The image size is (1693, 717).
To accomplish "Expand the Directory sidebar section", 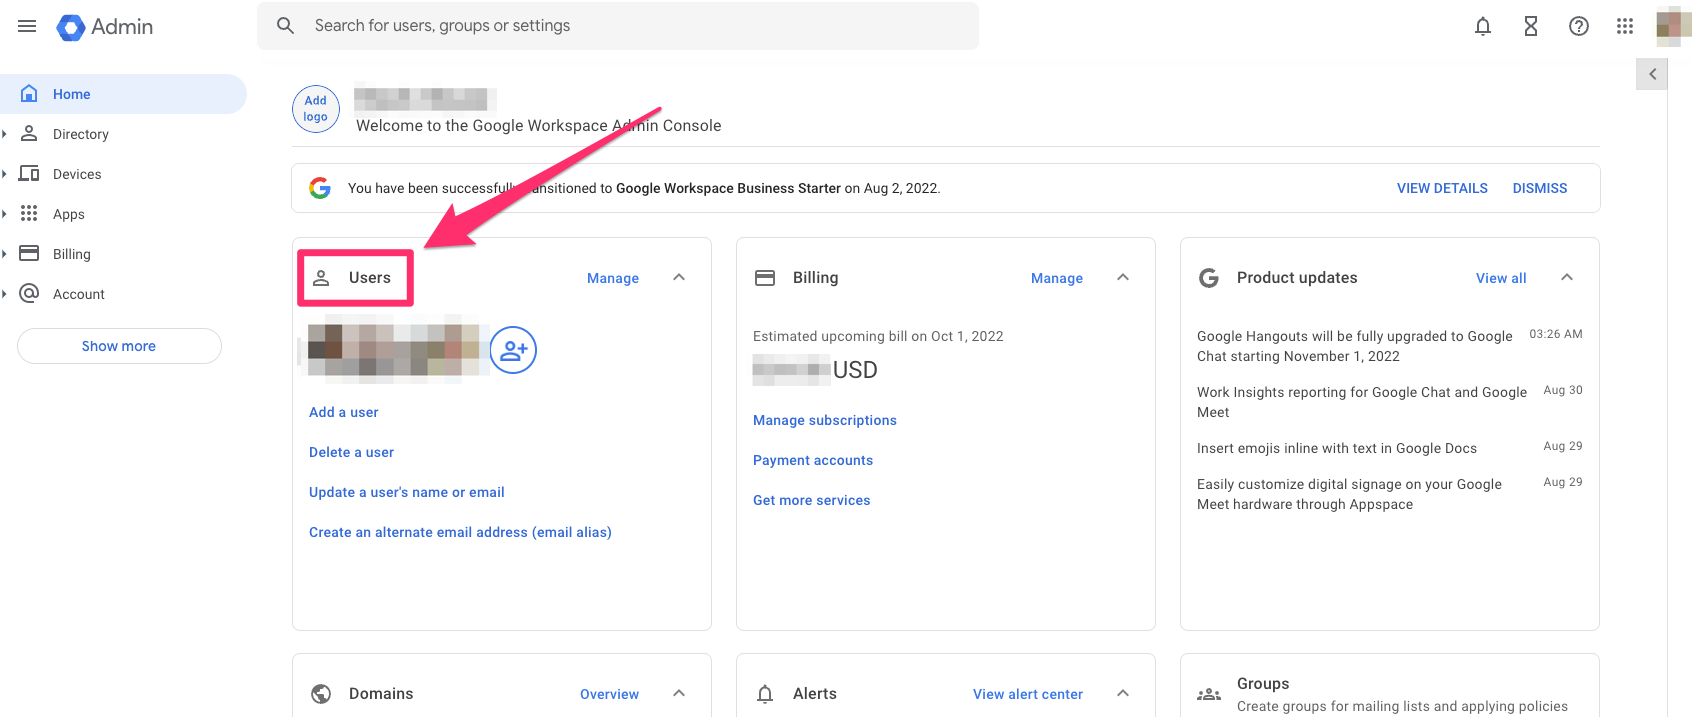I will [x=5, y=134].
